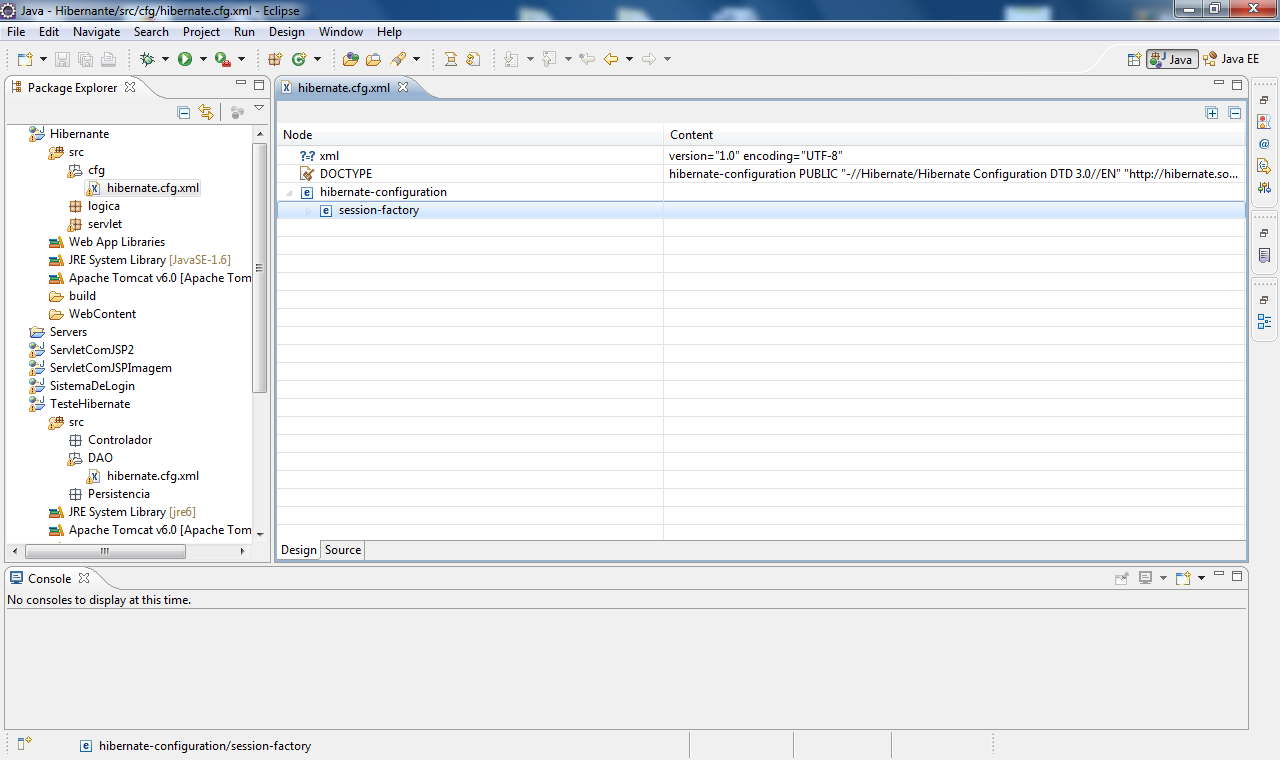The width and height of the screenshot is (1280, 760).
Task: Click Expand All icon in XML editor
Action: click(x=1212, y=113)
